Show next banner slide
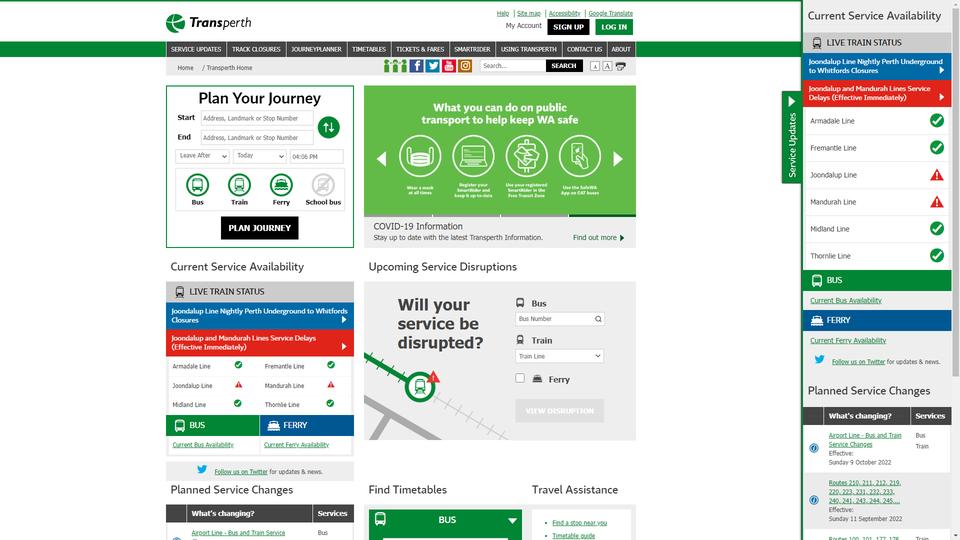The height and width of the screenshot is (540, 960). (x=618, y=159)
